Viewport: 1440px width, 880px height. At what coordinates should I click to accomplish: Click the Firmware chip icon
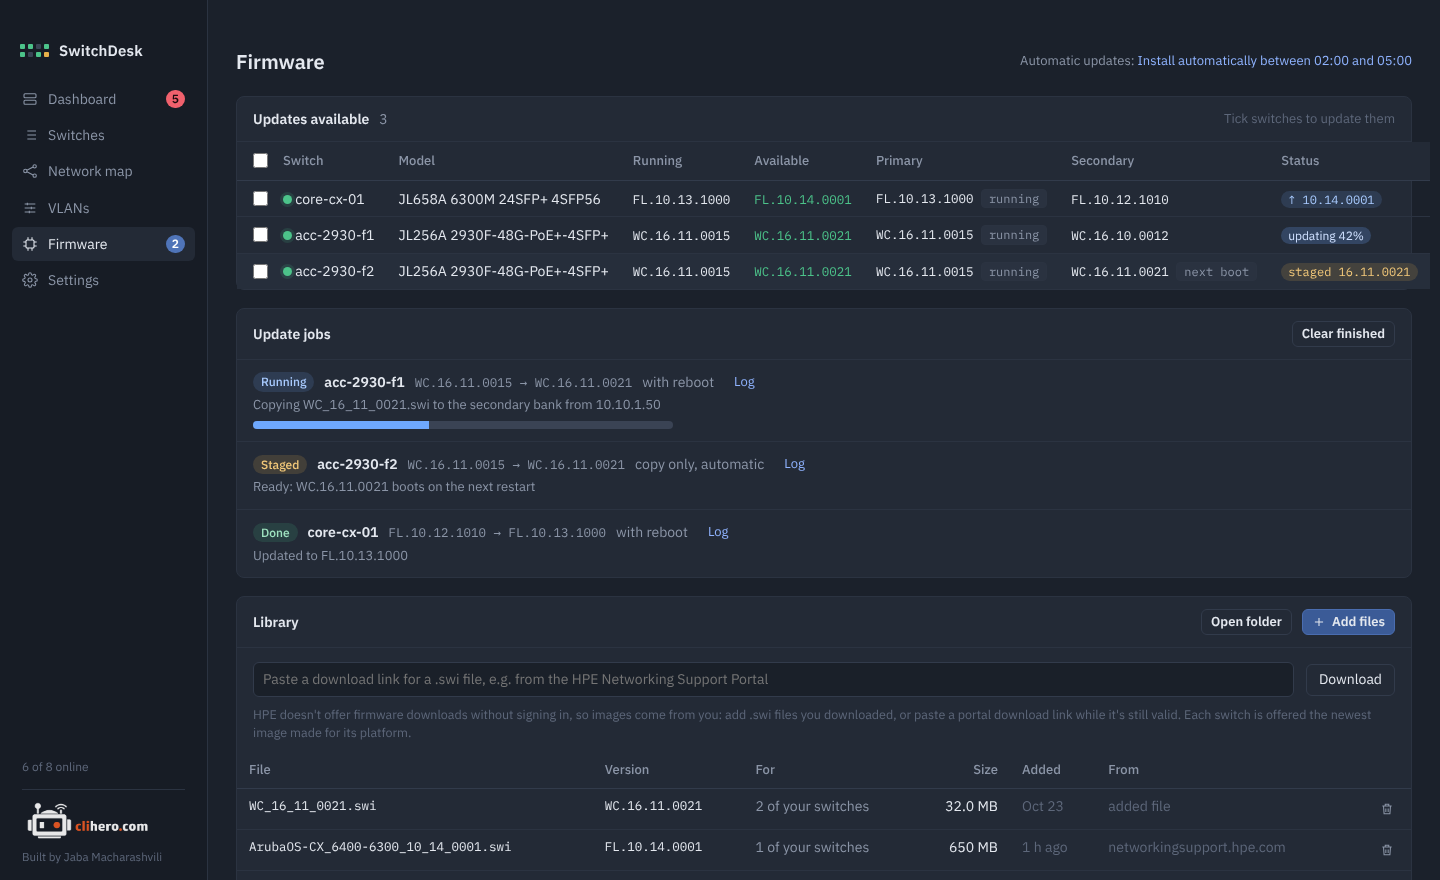pyautogui.click(x=30, y=244)
